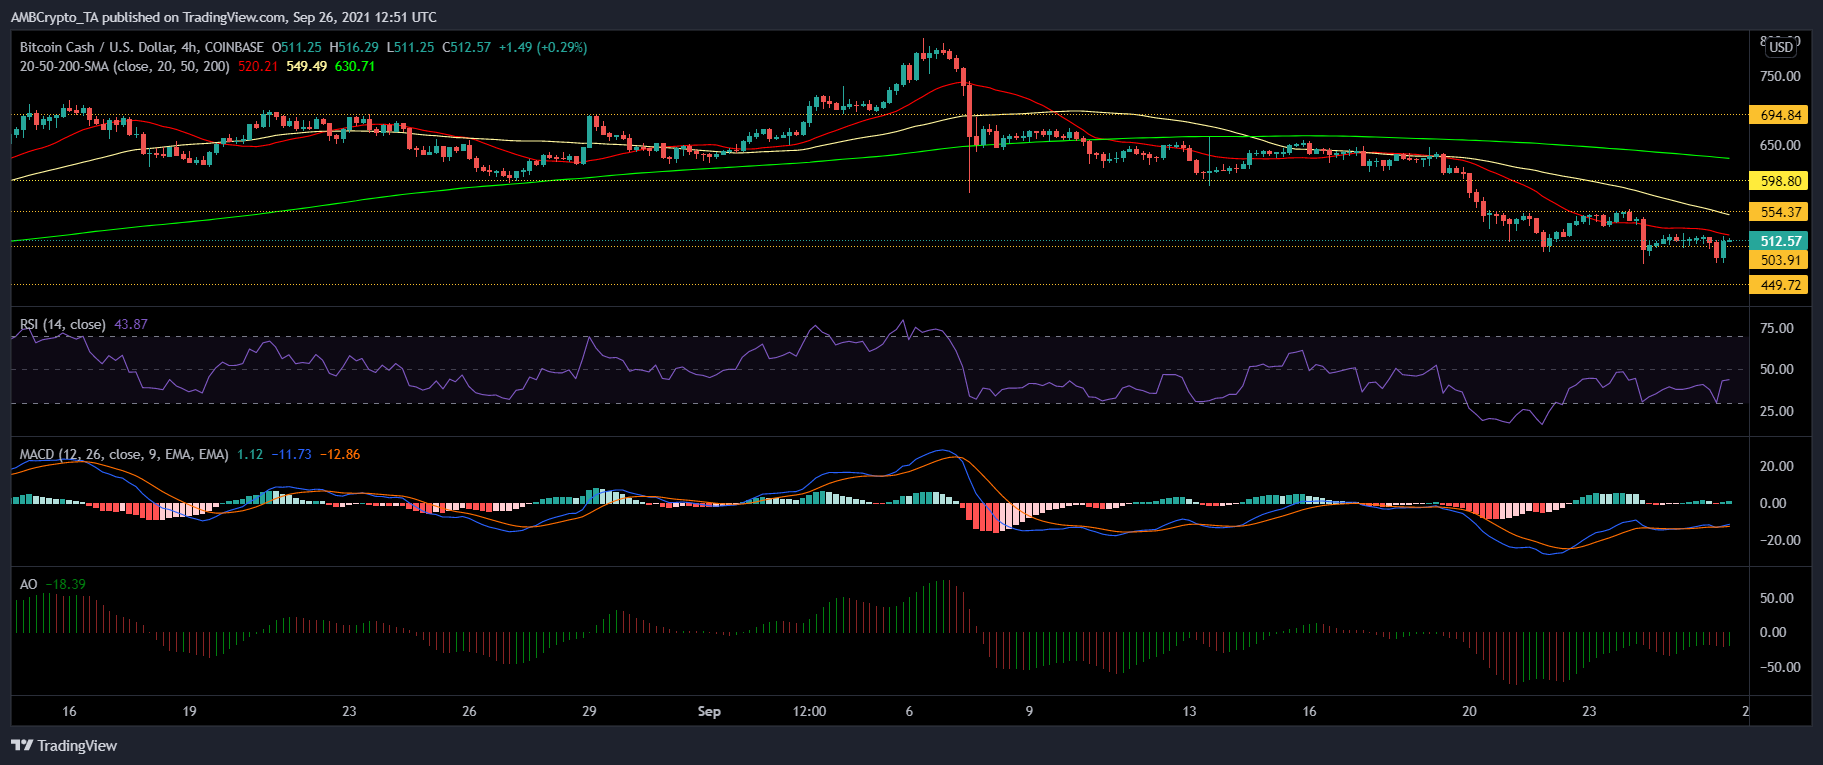Click date 9 on time axis
The height and width of the screenshot is (765, 1823).
pos(1029,711)
